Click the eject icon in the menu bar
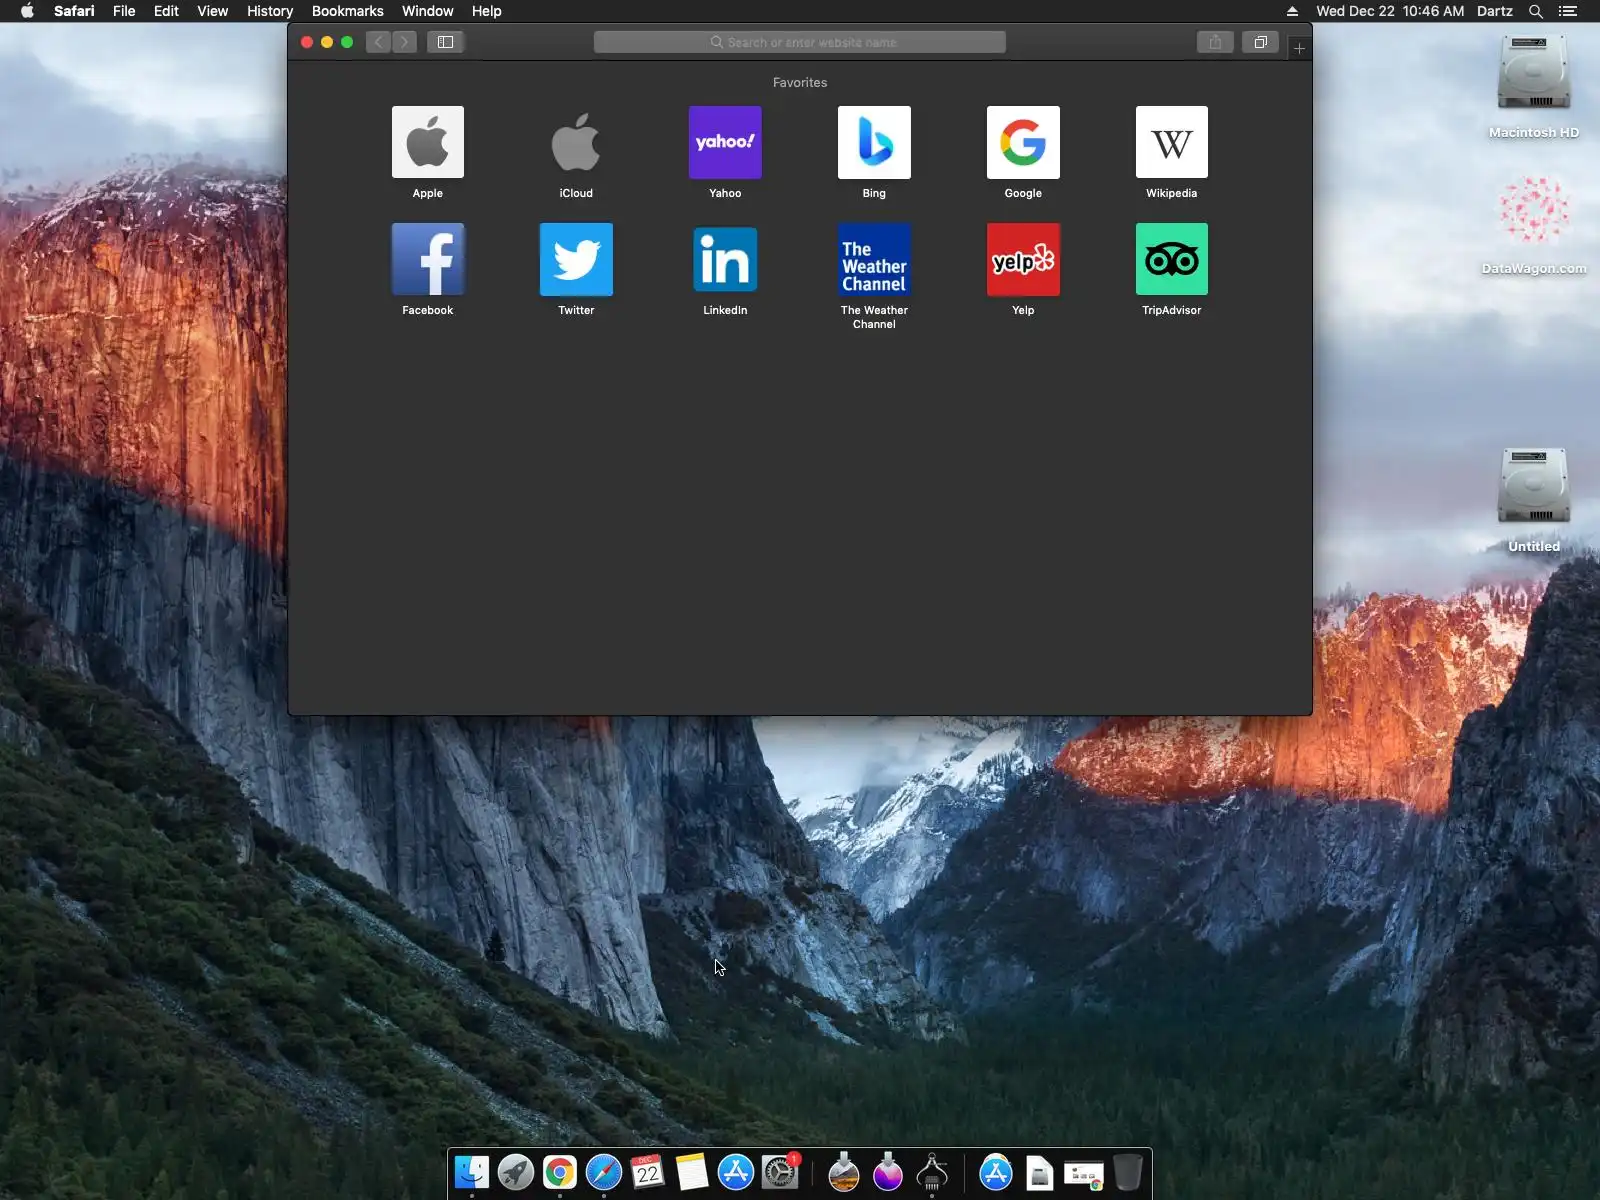Screen dimensions: 1600x1200 (1292, 11)
